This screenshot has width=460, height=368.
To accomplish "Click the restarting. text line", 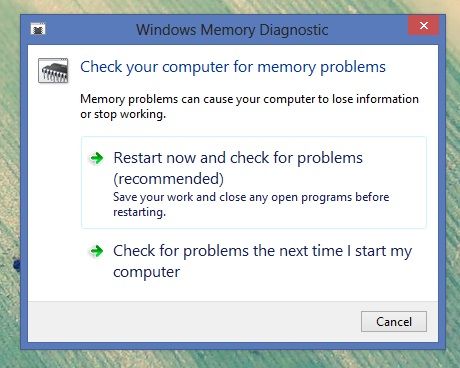I will pos(139,212).
